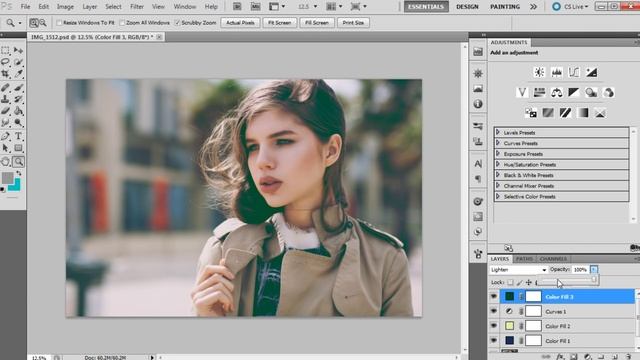This screenshot has width=640, height=360.
Task: Add a Levels adjustment
Action: [x=556, y=72]
